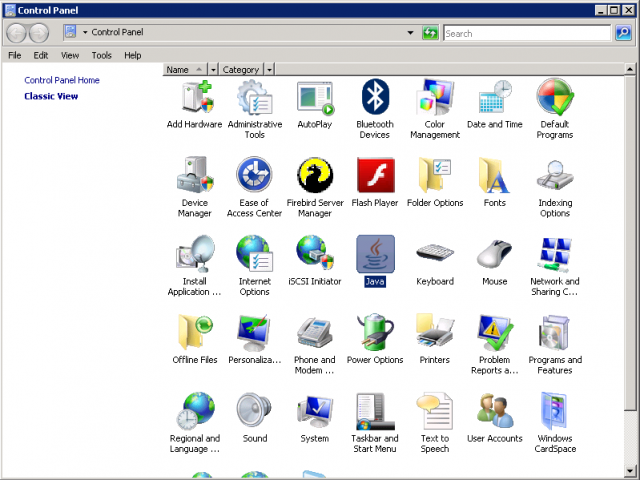
Task: Select Phone and Modem options
Action: [x=315, y=344]
